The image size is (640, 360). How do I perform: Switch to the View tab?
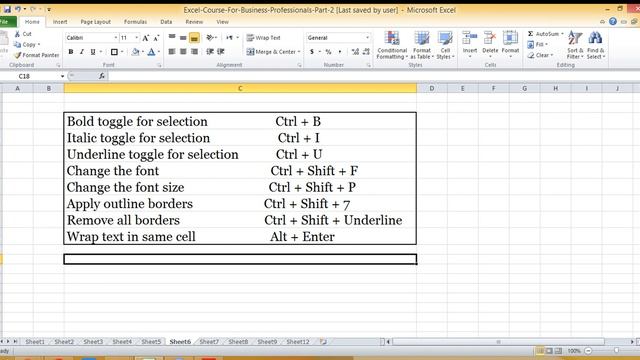tap(222, 22)
